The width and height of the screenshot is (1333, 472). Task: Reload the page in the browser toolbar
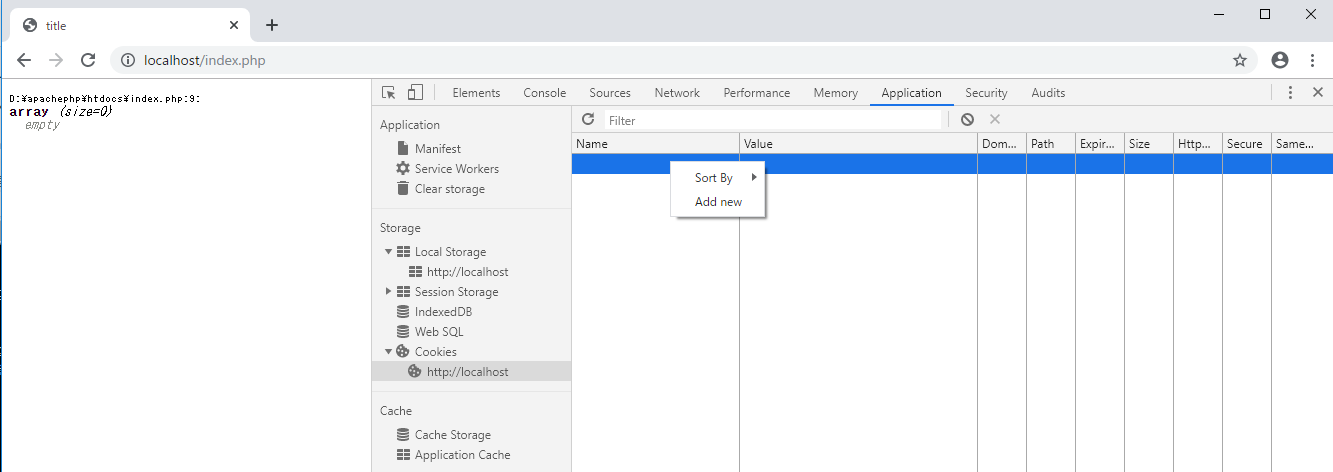pyautogui.click(x=88, y=60)
